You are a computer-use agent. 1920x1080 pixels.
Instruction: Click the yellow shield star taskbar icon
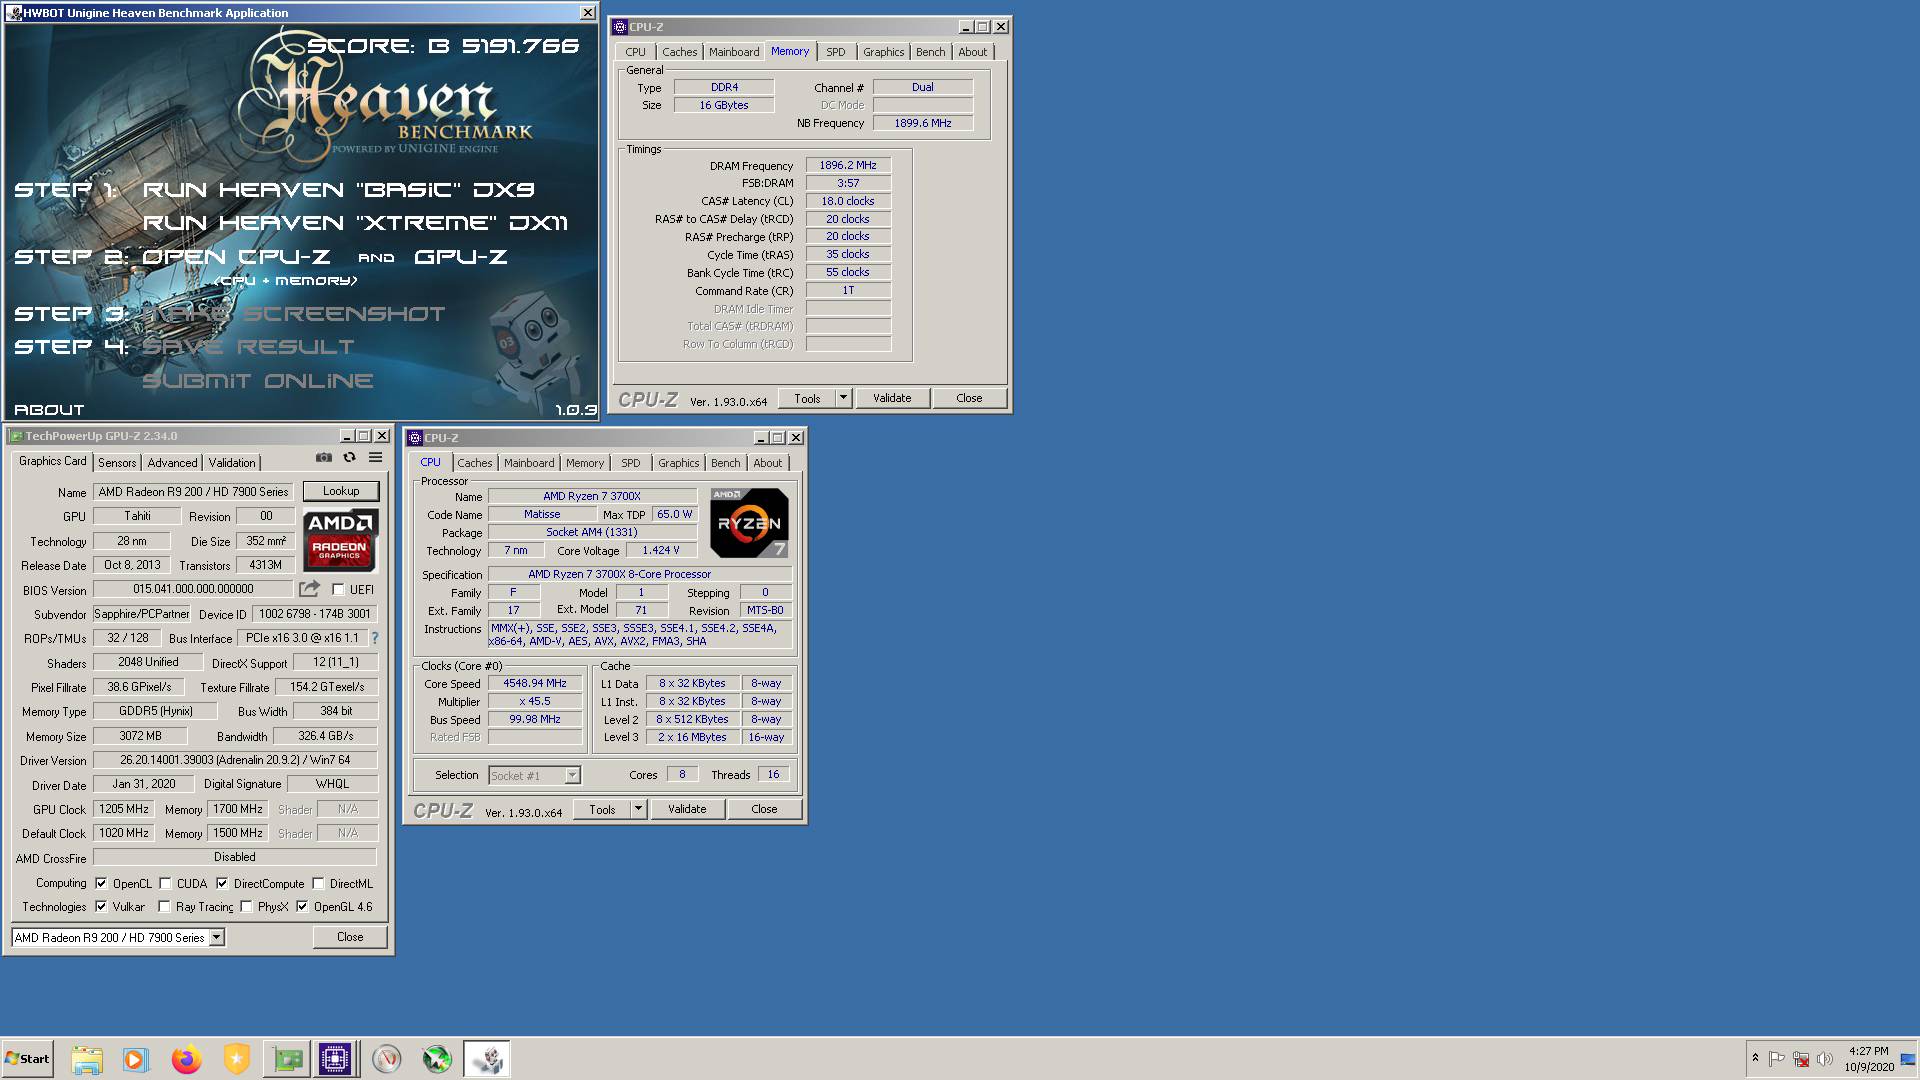point(236,1059)
